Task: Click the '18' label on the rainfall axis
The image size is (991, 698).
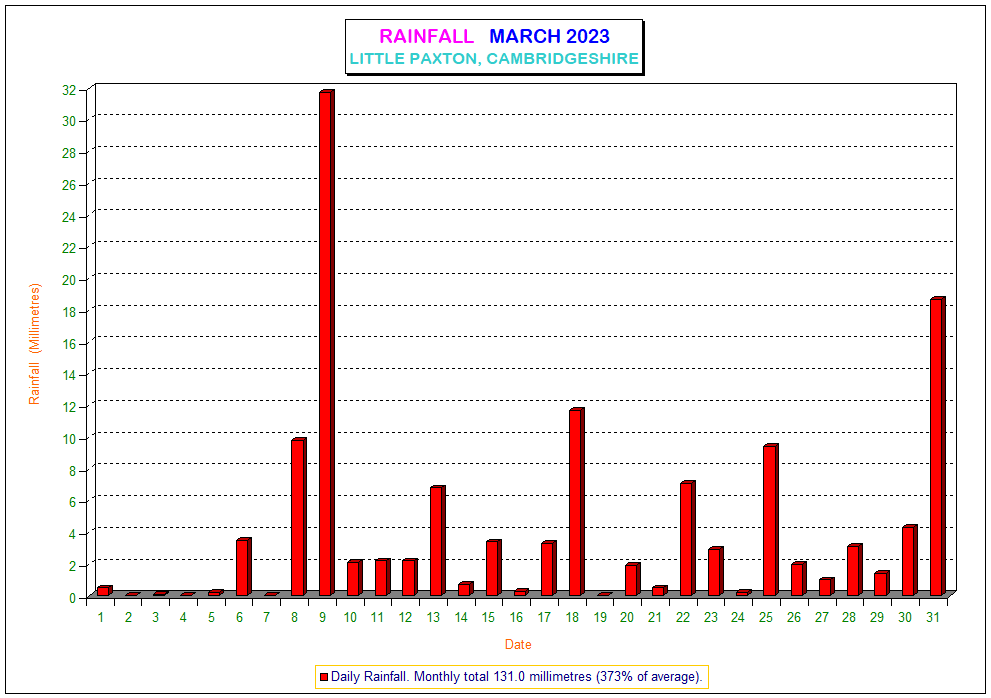Action: pos(69,312)
